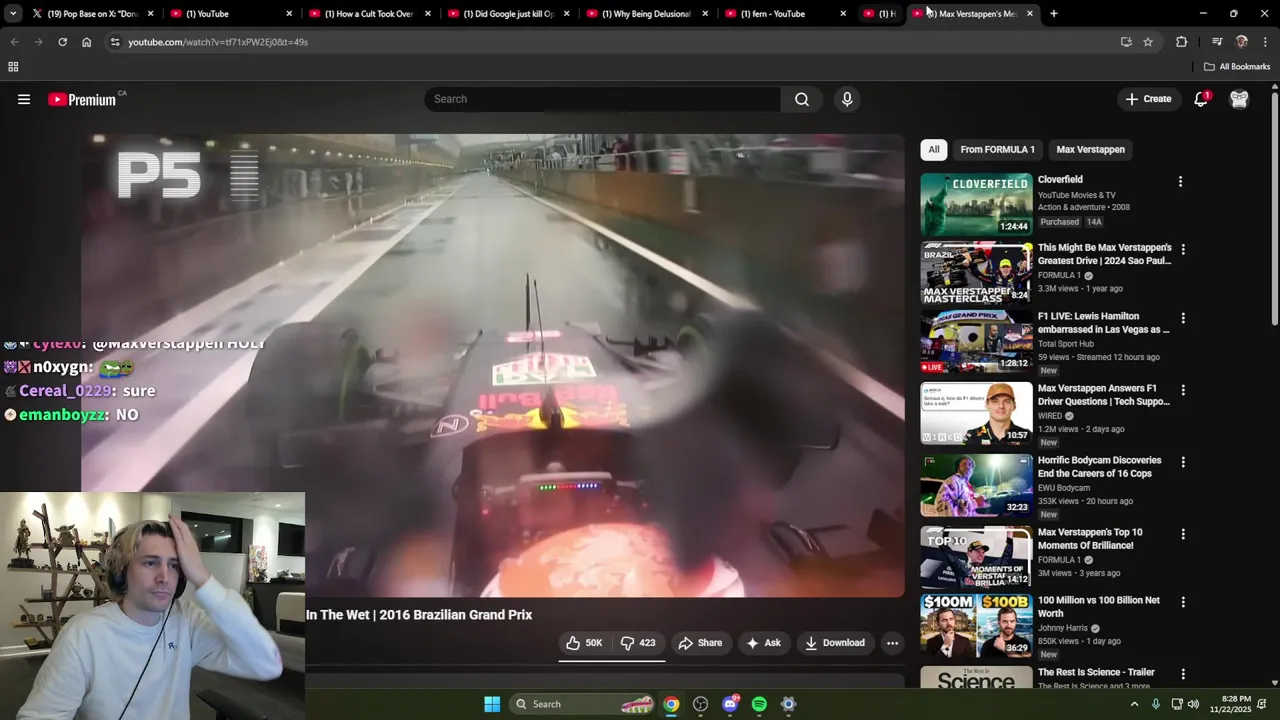
Task: Open options for The Rest Is Science trailer
Action: pyautogui.click(x=1183, y=674)
